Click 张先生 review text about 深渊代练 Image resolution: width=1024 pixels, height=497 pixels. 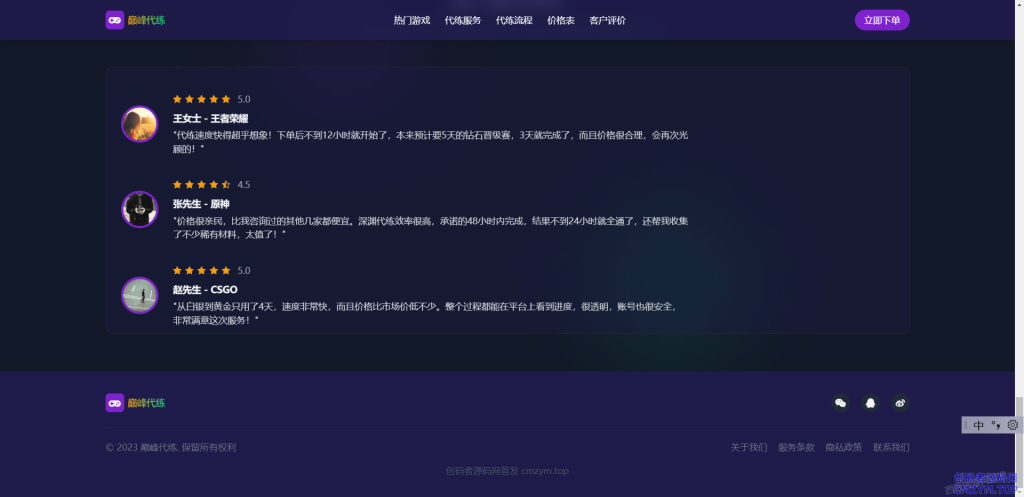click(x=430, y=227)
